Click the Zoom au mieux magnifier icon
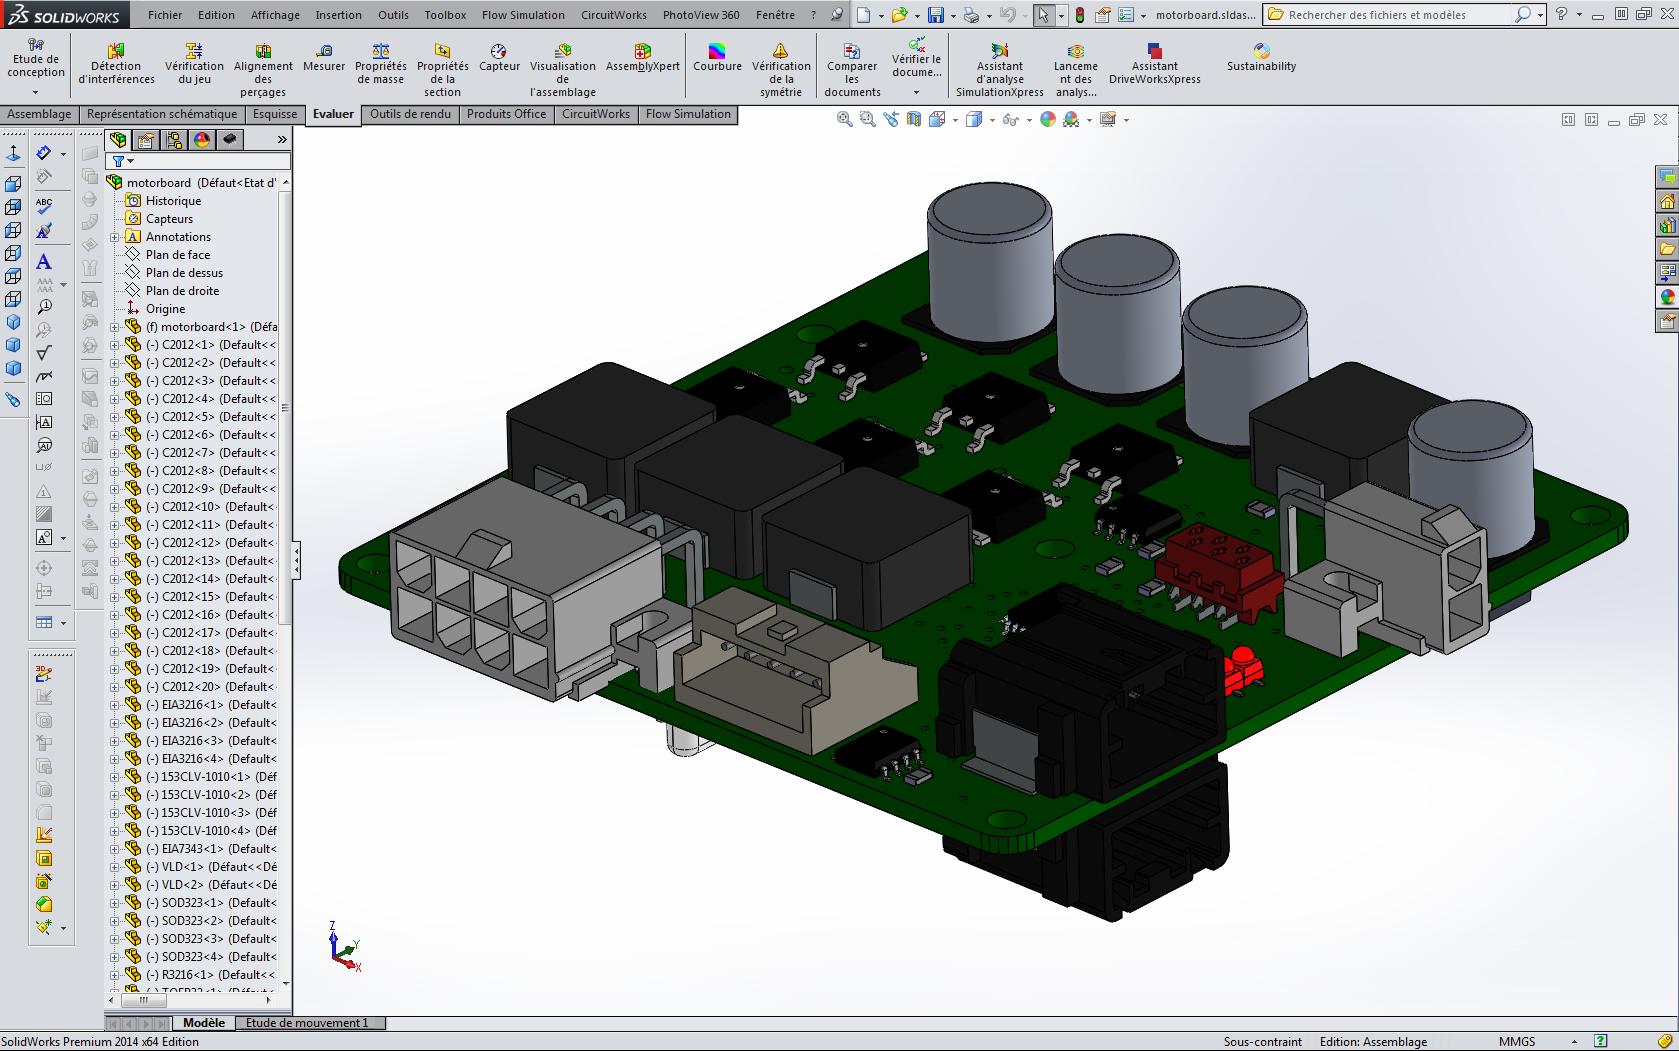Viewport: 1679px width, 1051px height. [x=843, y=118]
